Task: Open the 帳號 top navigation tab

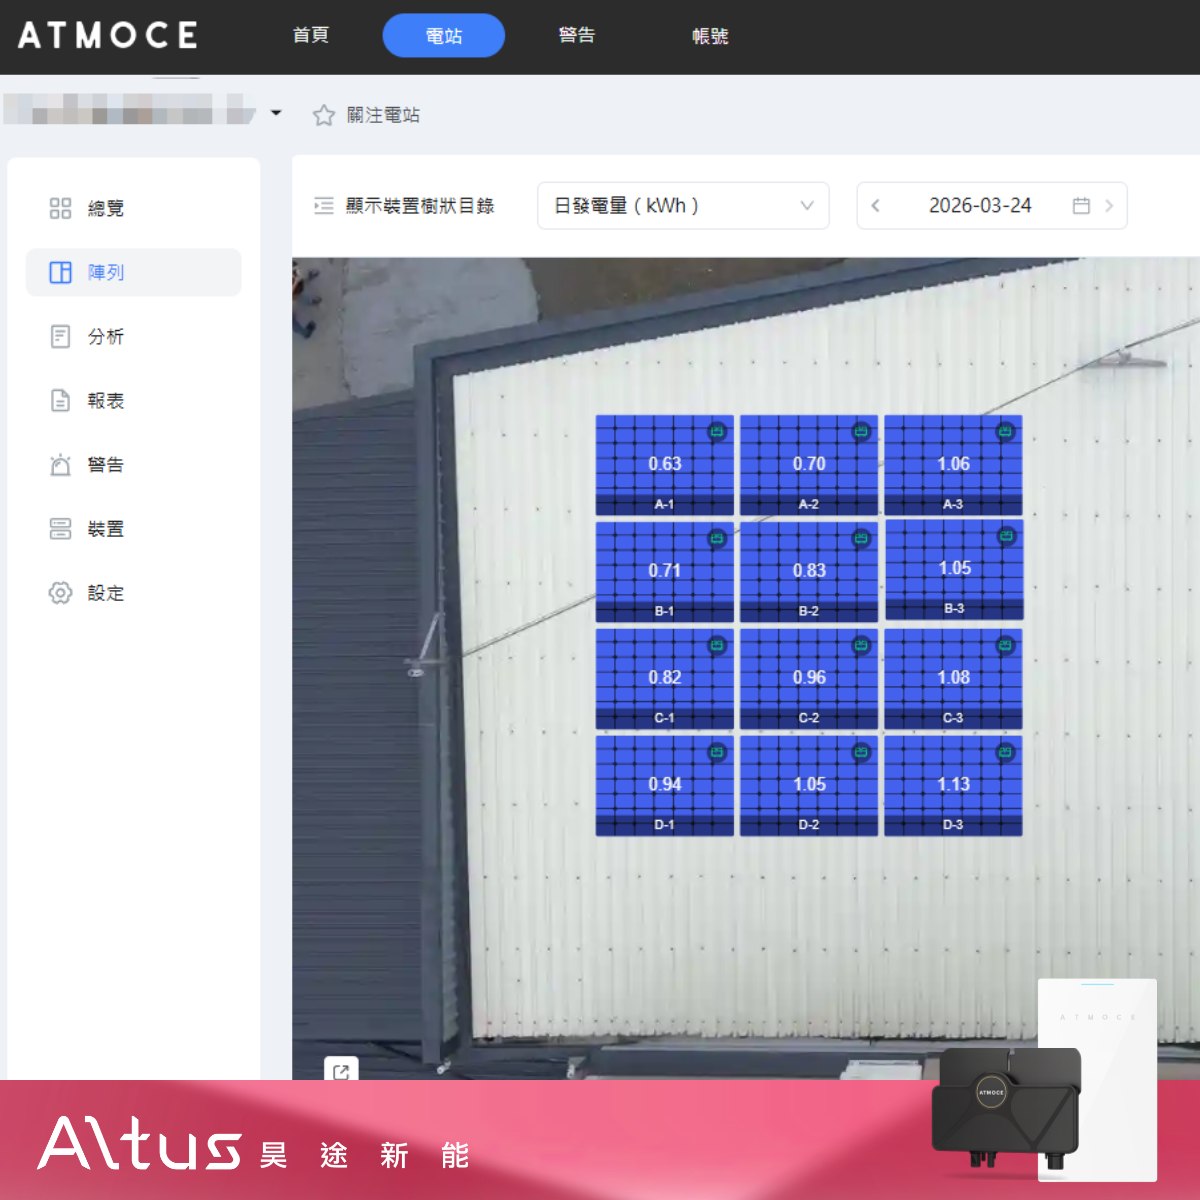Action: click(710, 36)
